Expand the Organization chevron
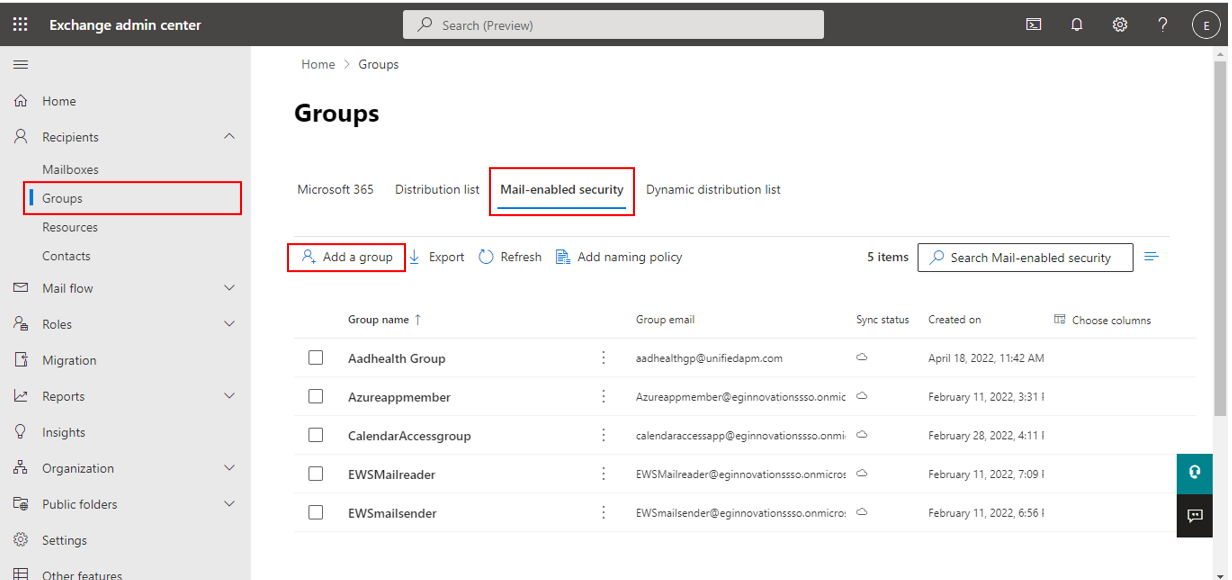 point(229,468)
